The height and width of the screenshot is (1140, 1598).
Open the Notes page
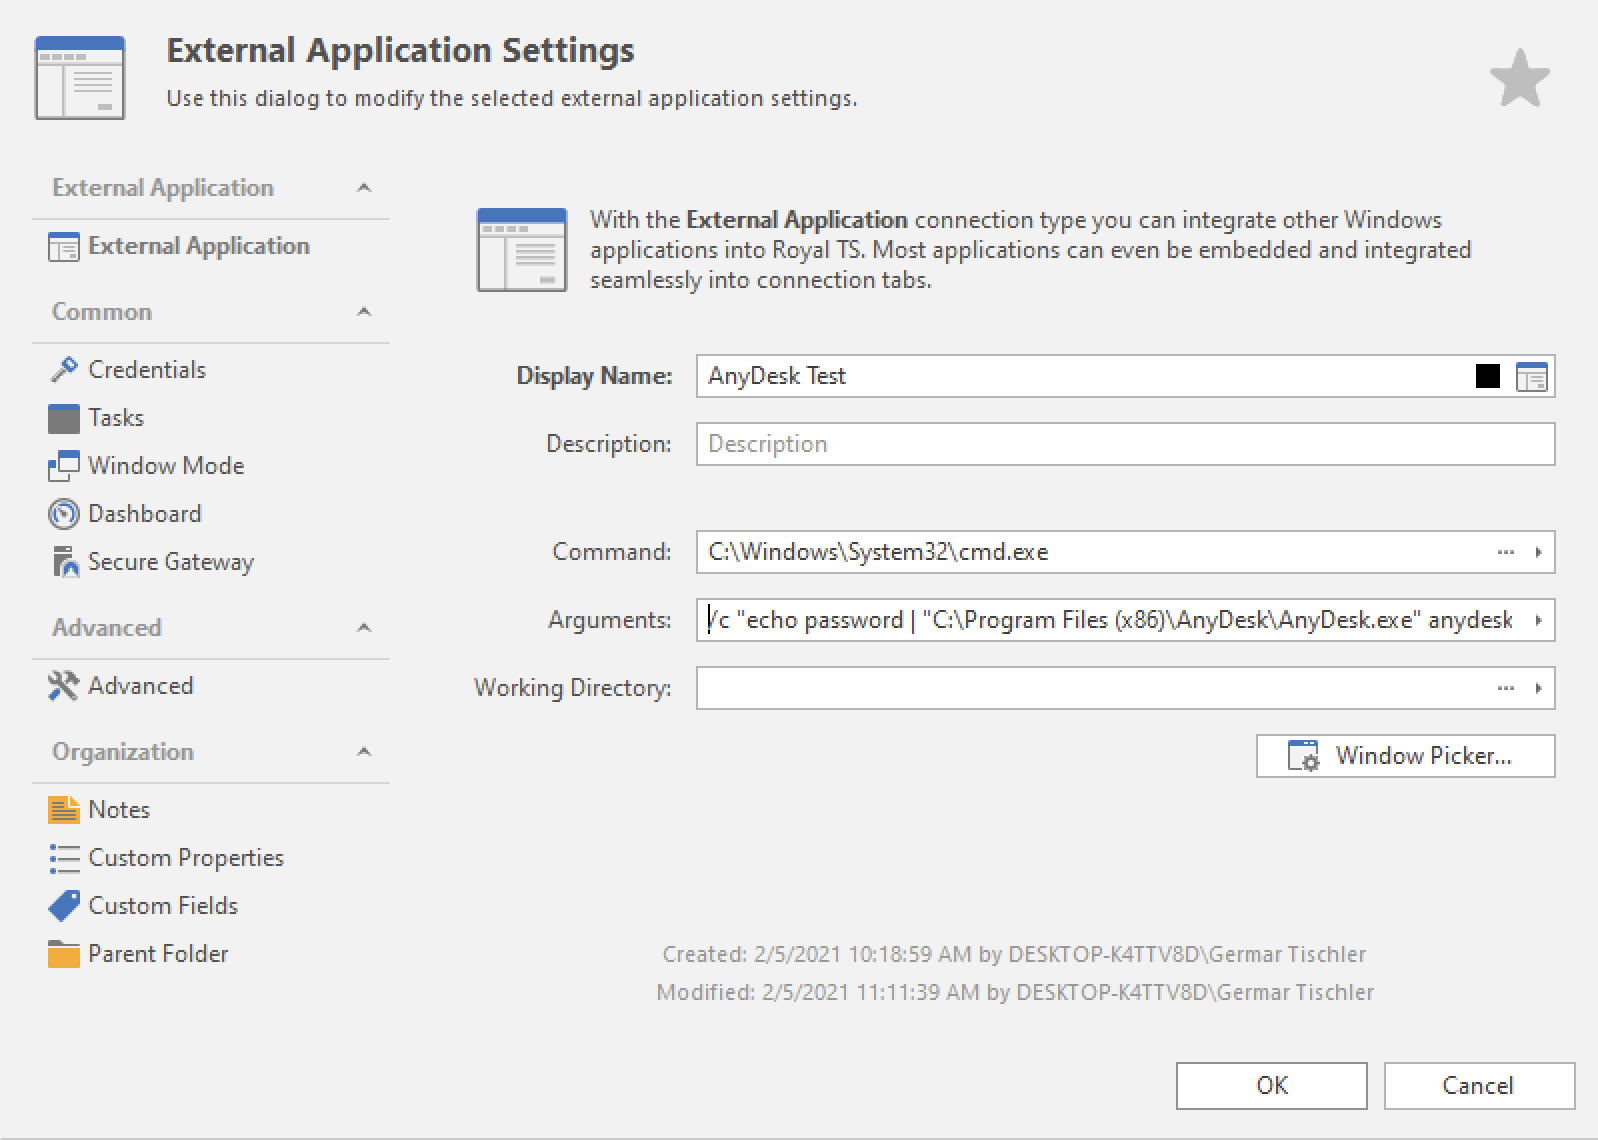[118, 810]
